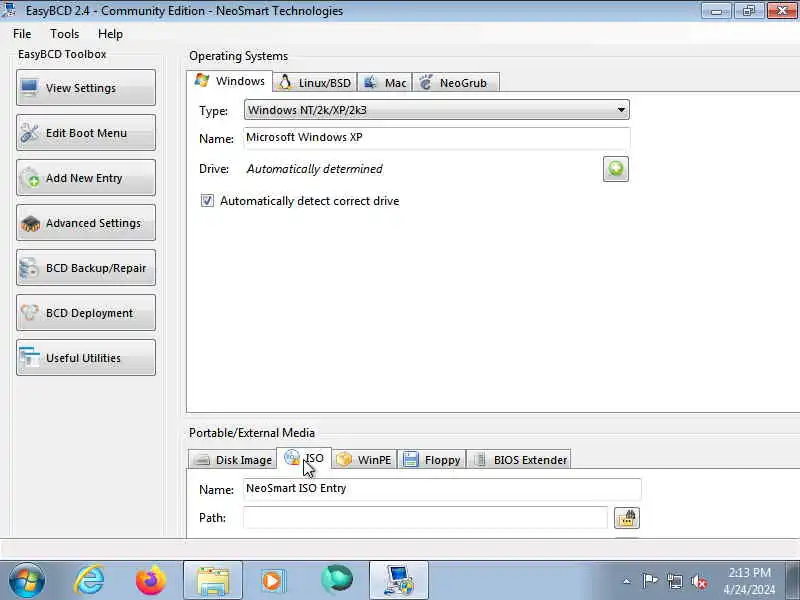Click the monitor icon on View Settings
Viewport: 800px width, 600px height.
(29, 88)
